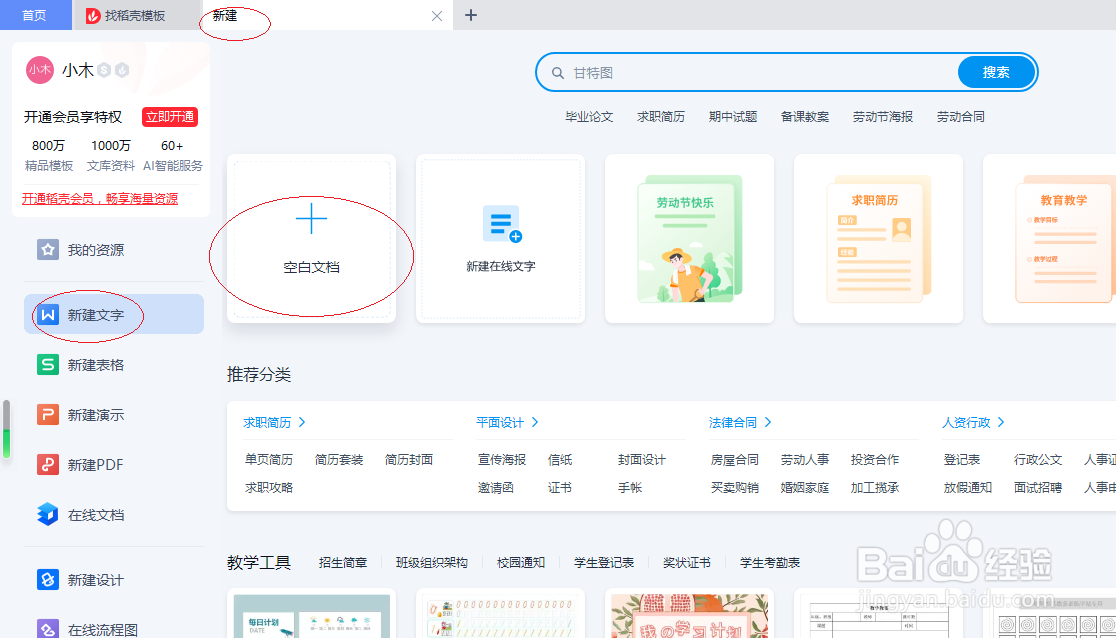Screen dimensions: 1116x638
Task: Select the 劳动节快乐 template thumbnail
Action: (689, 239)
